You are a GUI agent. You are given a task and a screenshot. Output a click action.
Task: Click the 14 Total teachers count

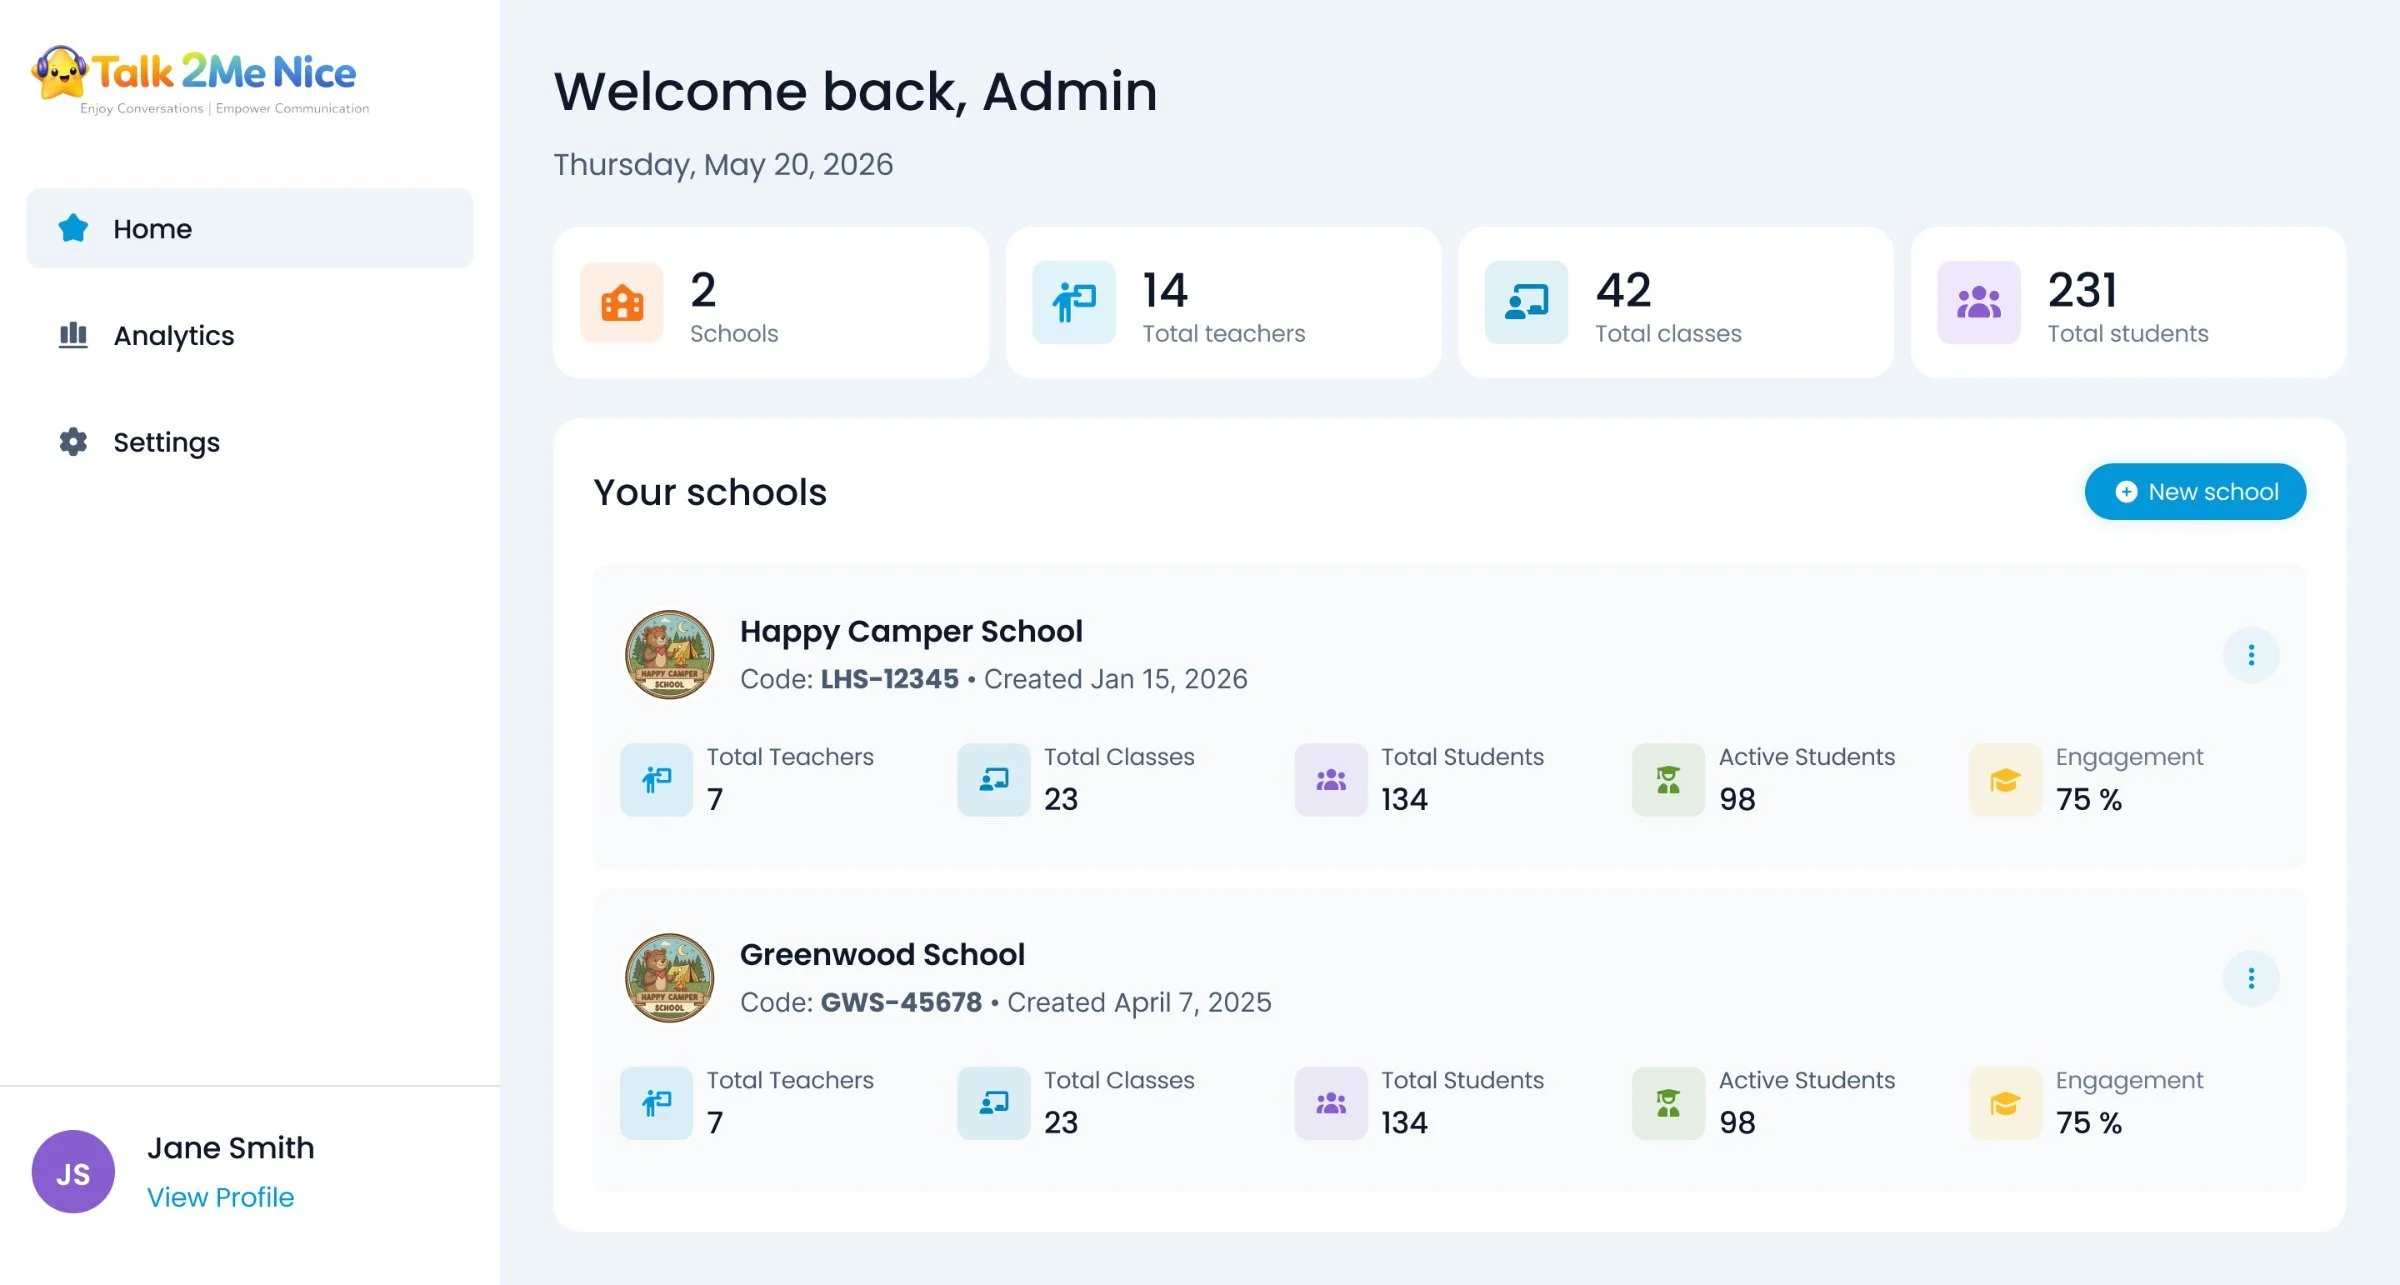click(x=1165, y=291)
